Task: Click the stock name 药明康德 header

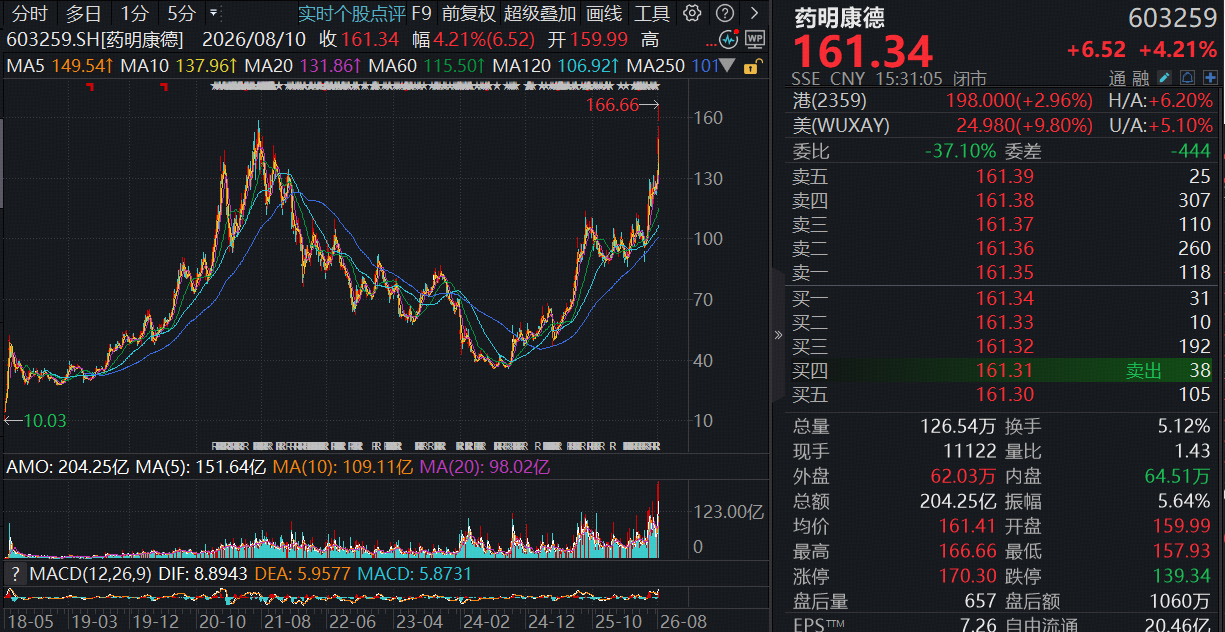Action: [839, 19]
